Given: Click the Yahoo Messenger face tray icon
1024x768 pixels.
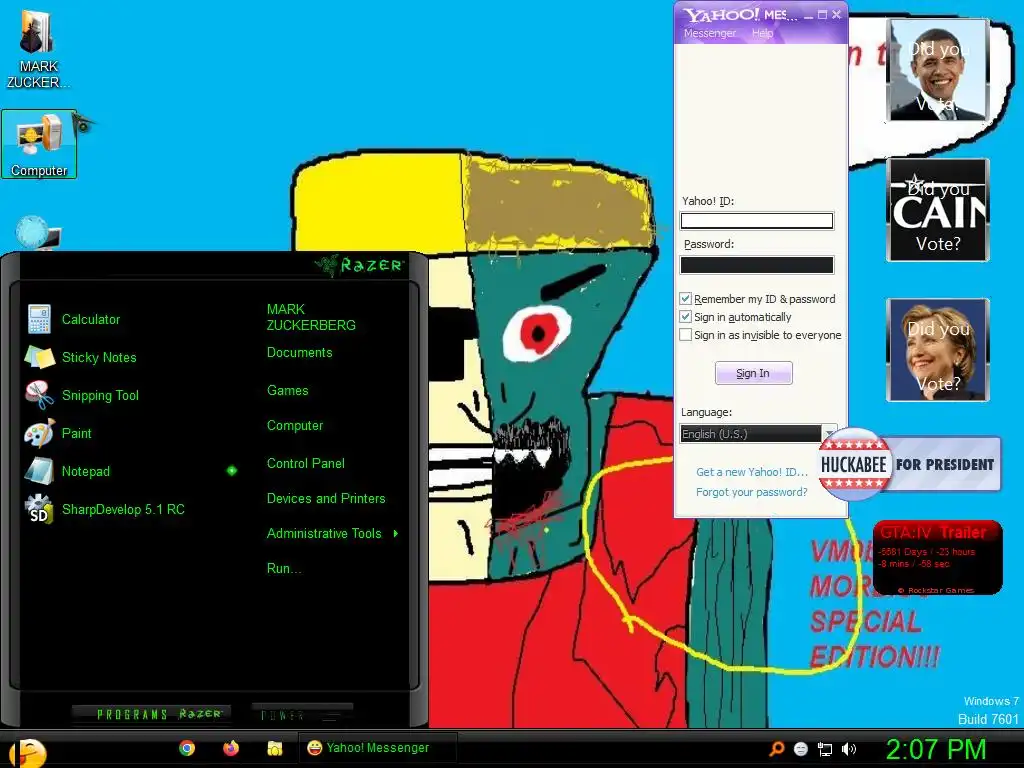Looking at the screenshot, I should tap(801, 749).
